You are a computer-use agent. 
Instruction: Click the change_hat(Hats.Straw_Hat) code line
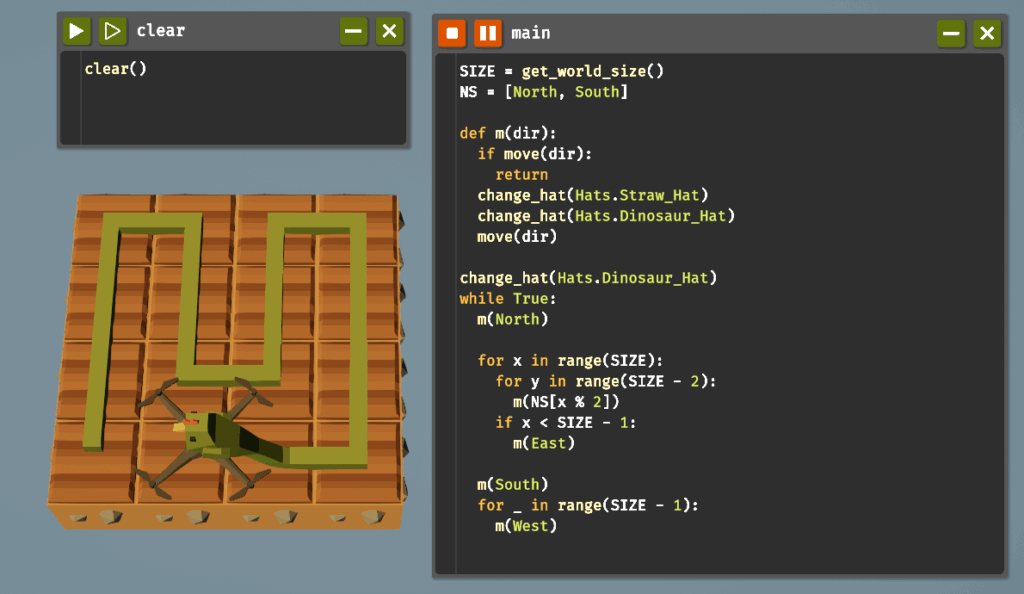[x=593, y=195]
